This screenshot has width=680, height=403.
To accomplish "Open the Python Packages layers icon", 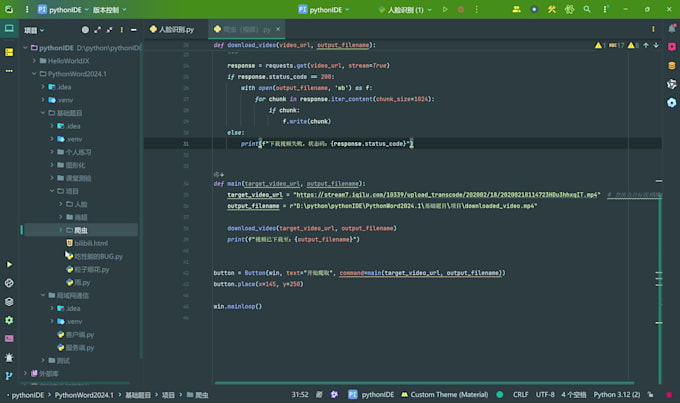I will tap(9, 300).
